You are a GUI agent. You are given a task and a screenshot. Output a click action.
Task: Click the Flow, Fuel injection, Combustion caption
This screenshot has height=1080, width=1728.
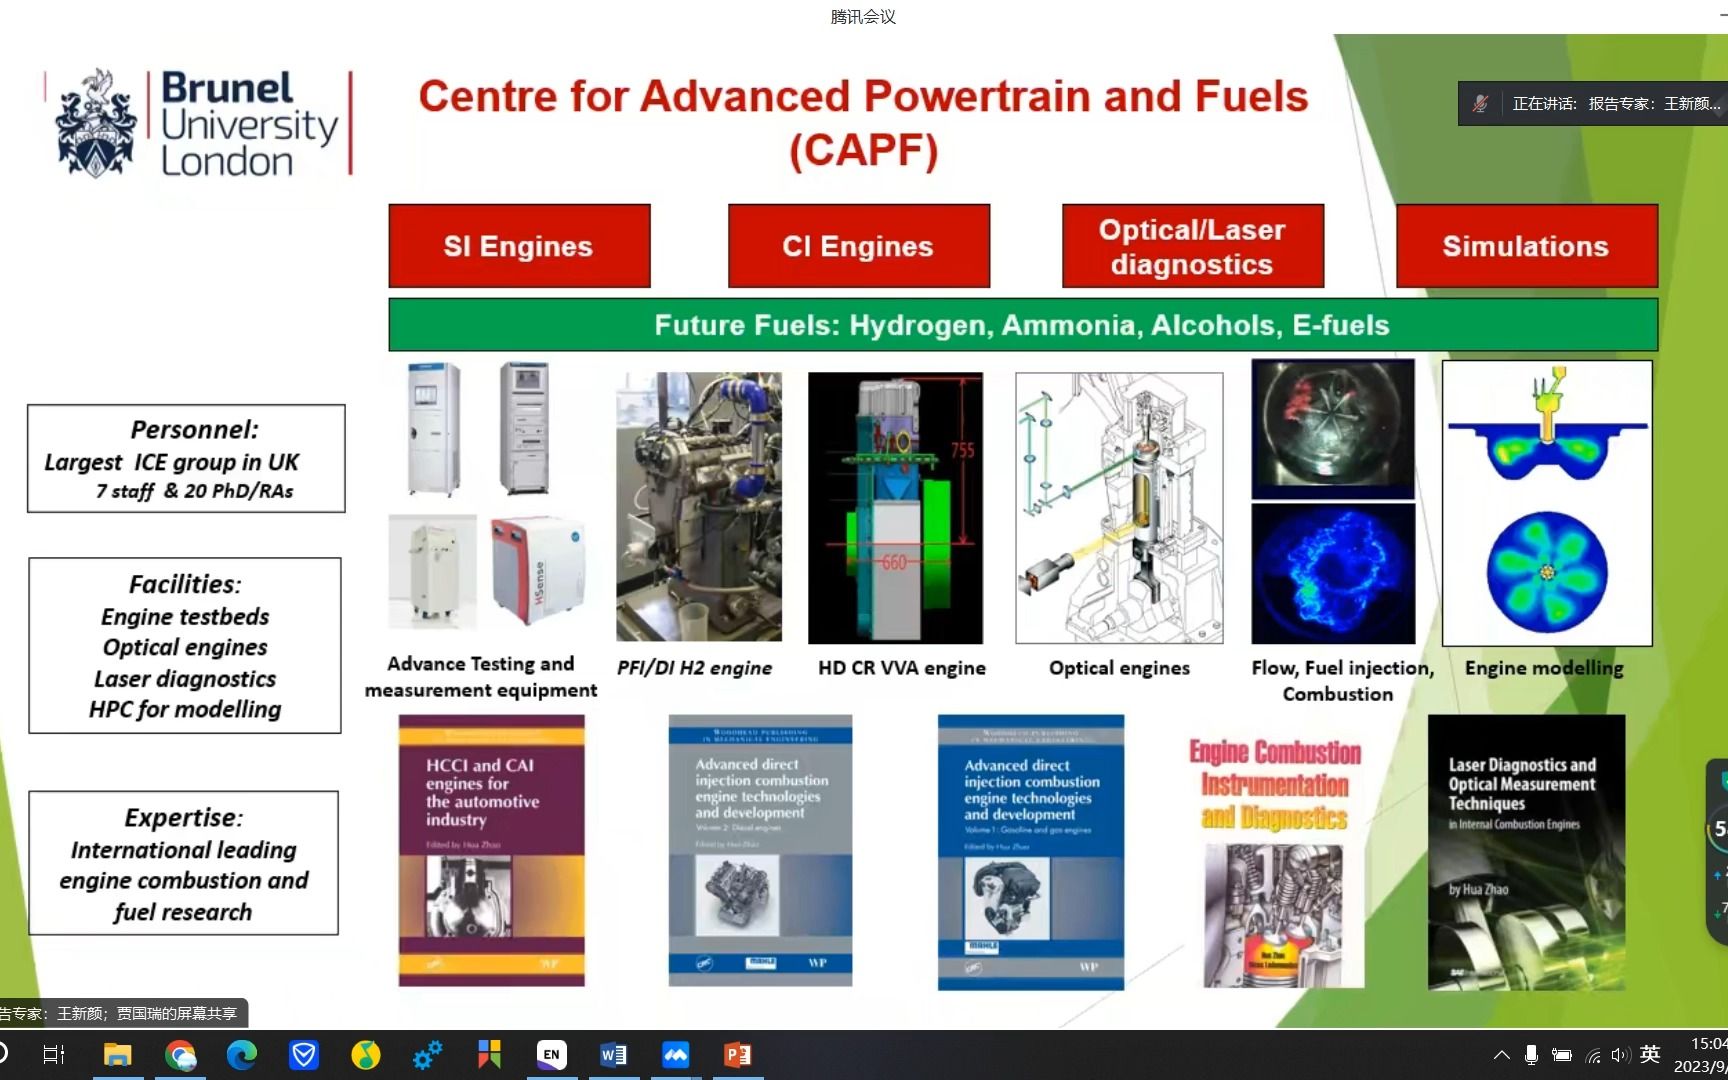1341,681
